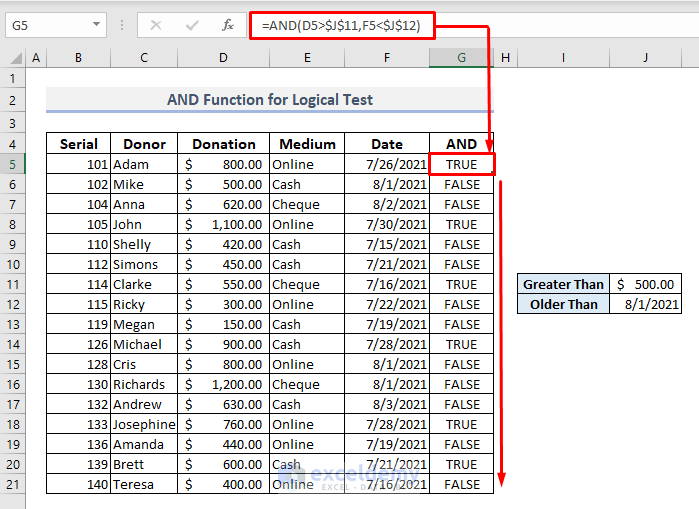
Task: Click the 'Serial' header cell
Action: click(x=78, y=144)
